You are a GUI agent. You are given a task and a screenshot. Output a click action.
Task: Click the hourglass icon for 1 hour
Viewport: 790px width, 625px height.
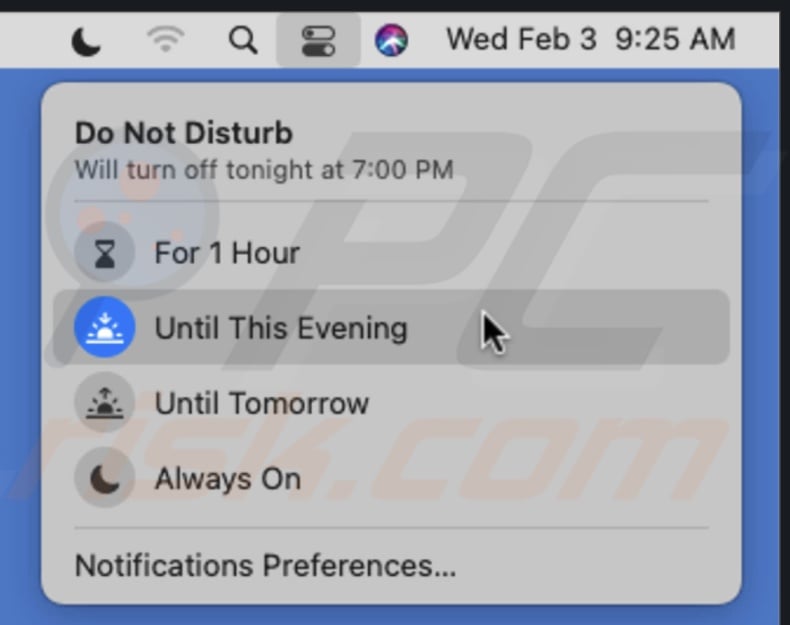click(105, 252)
